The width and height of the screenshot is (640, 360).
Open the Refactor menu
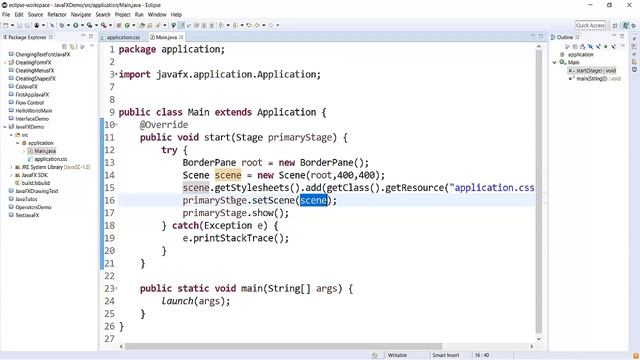coord(57,15)
